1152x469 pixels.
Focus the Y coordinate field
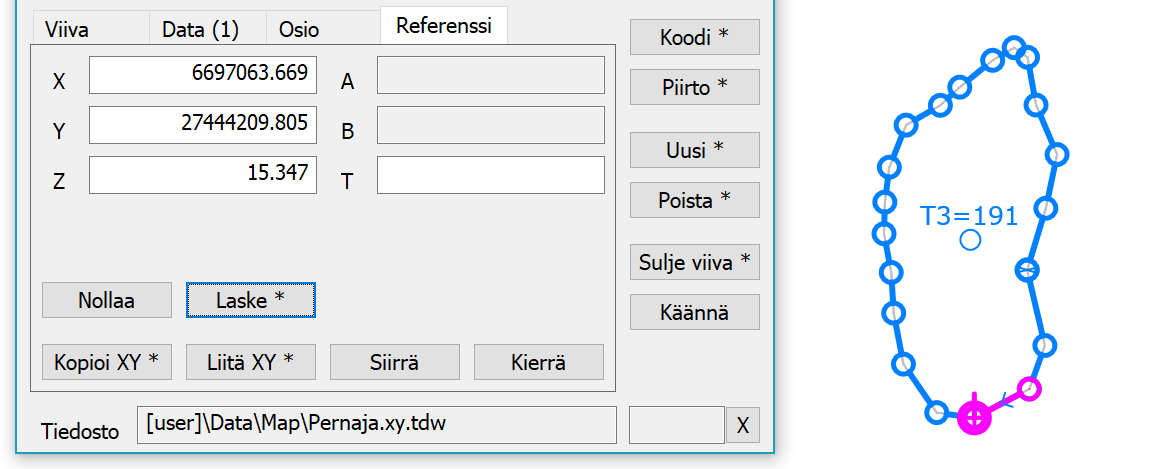[x=203, y=125]
